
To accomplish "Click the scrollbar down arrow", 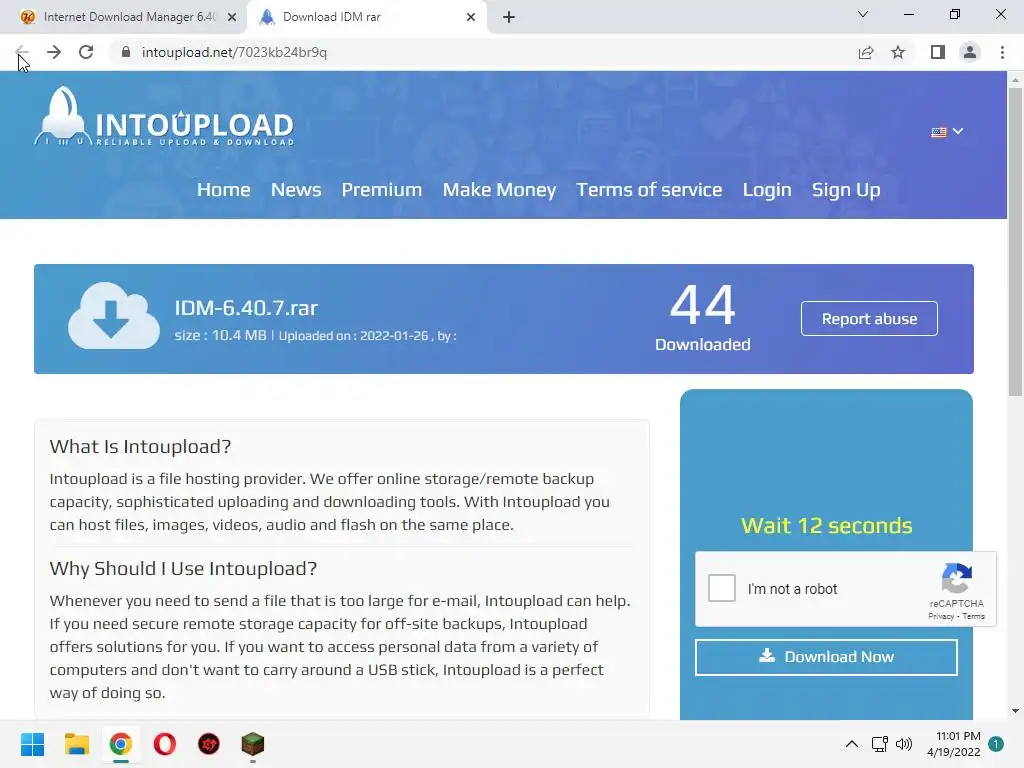I will tap(1015, 711).
